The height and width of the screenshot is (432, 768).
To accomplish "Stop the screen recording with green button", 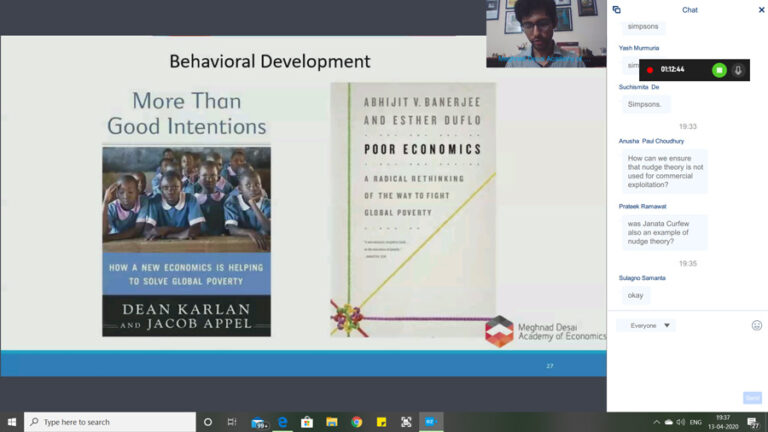I will tap(718, 70).
